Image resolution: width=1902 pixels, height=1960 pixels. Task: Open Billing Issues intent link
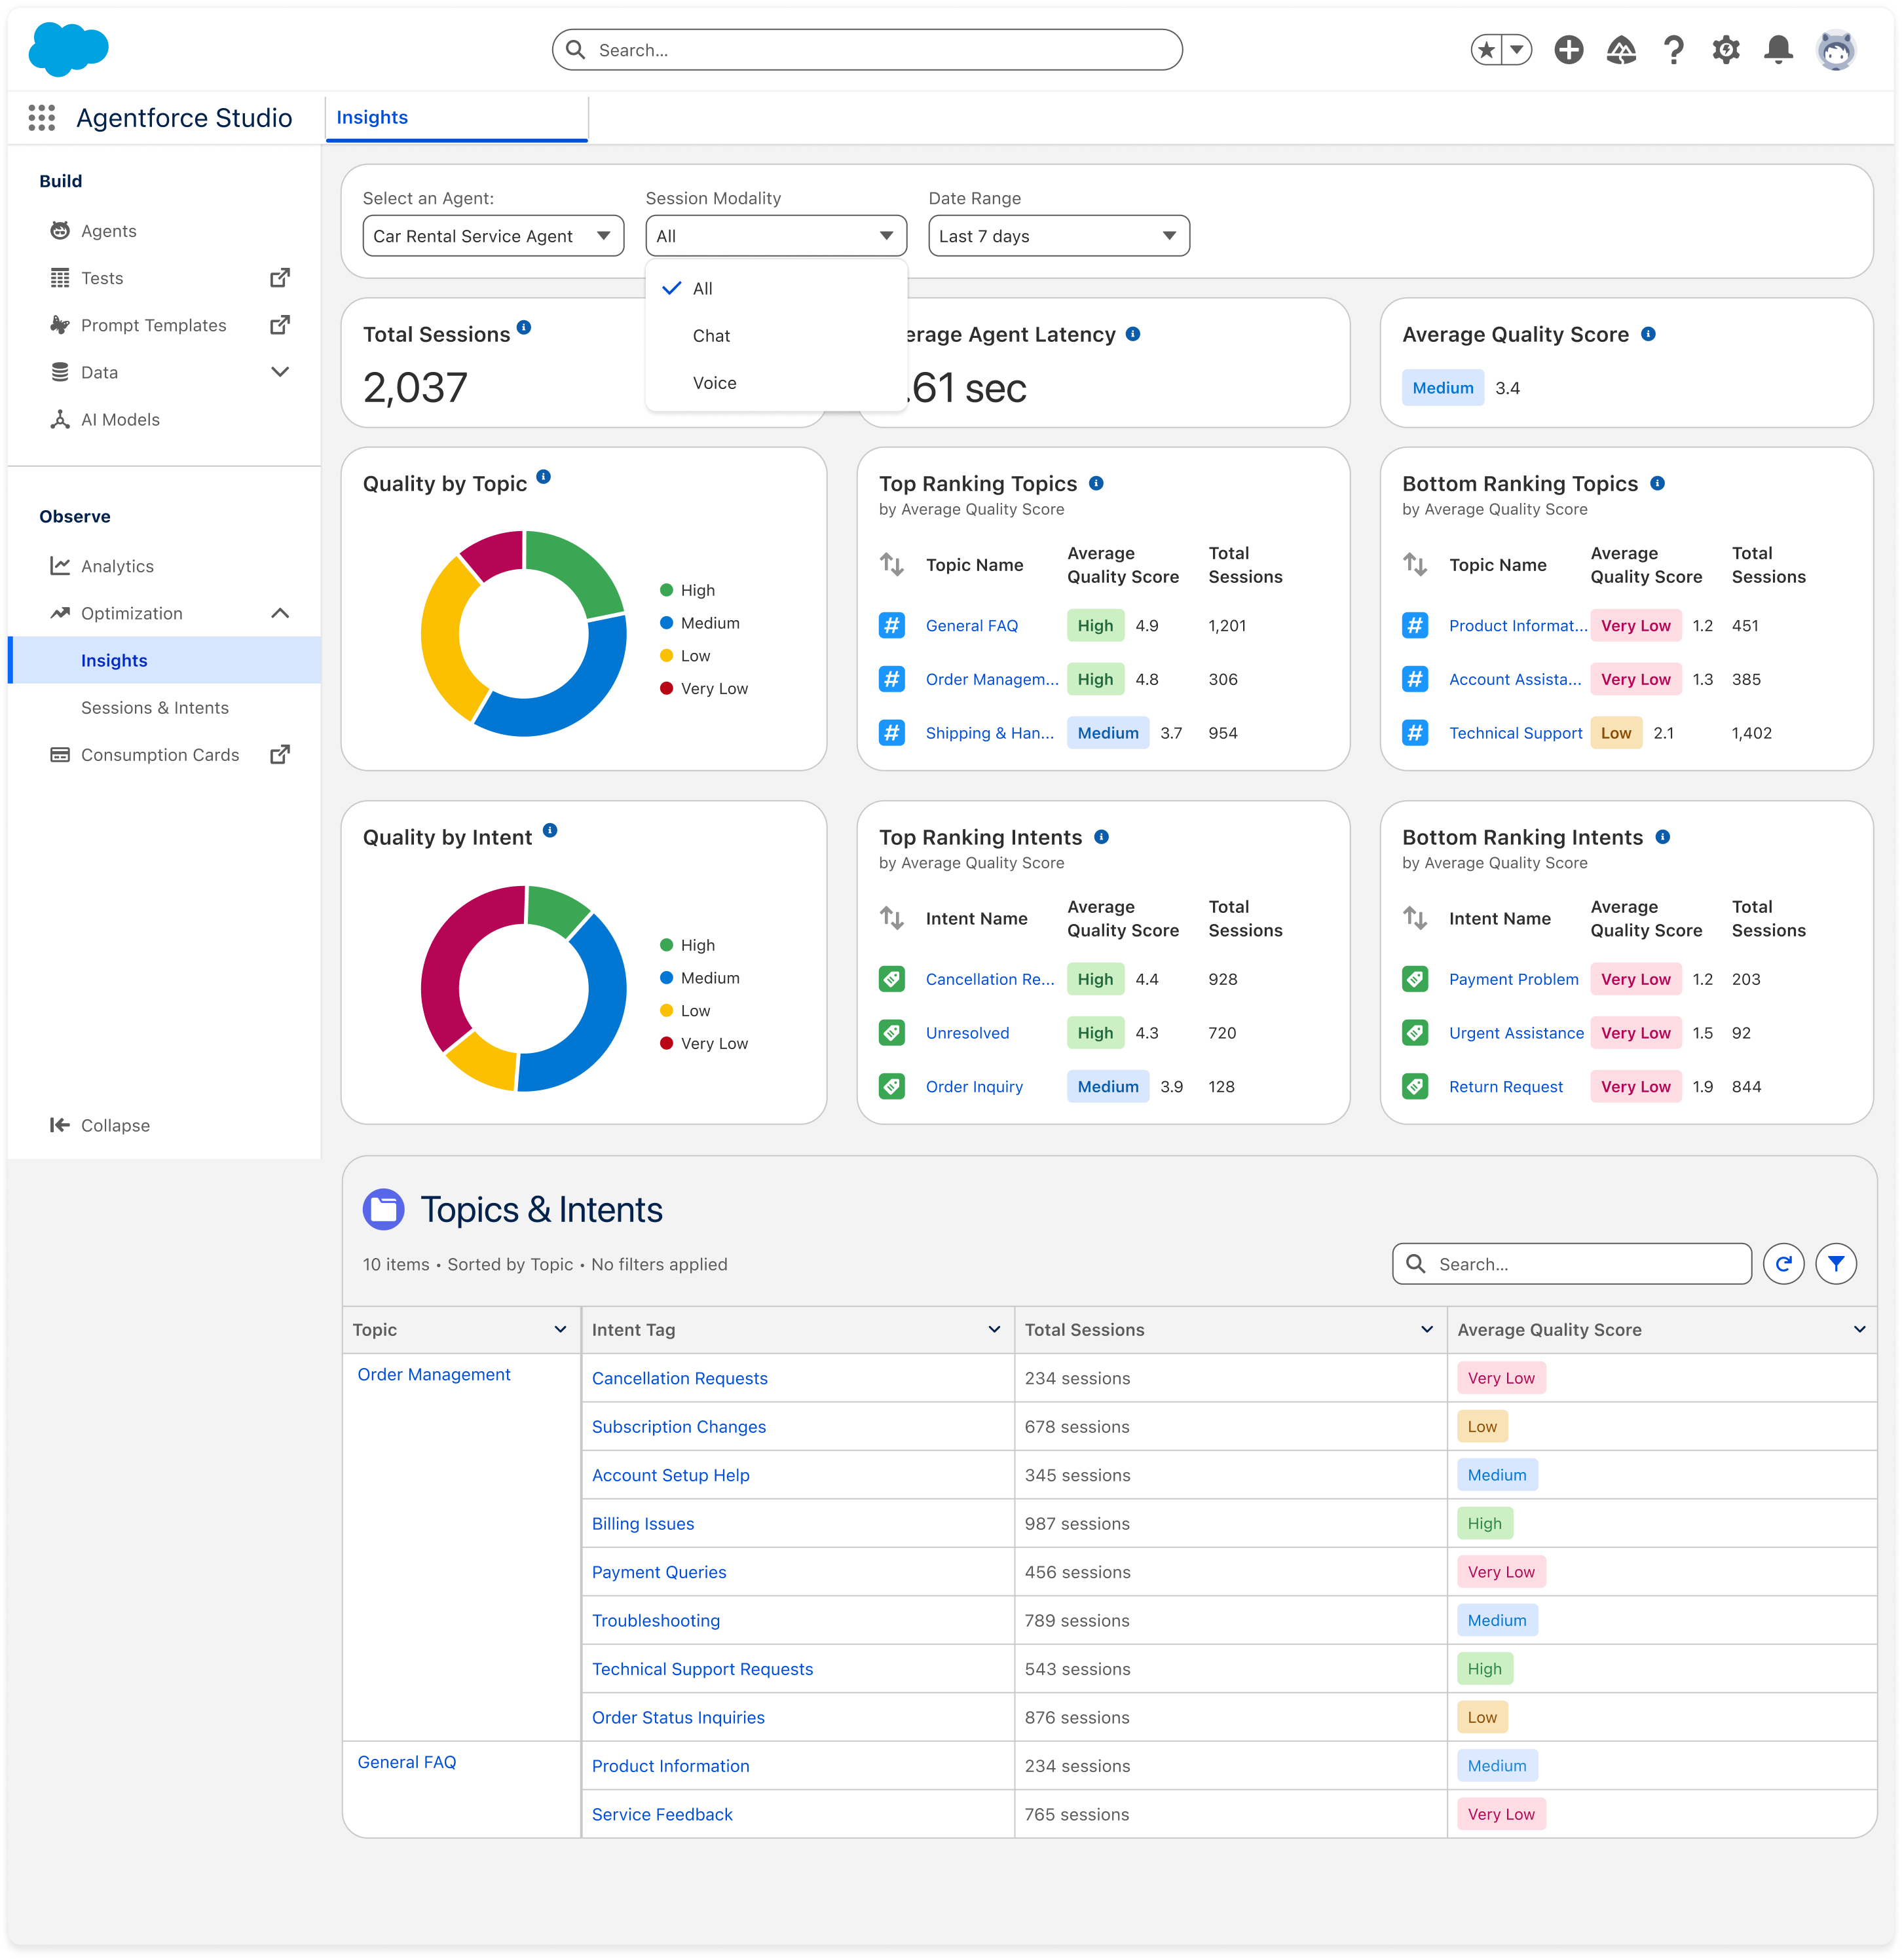643,1524
